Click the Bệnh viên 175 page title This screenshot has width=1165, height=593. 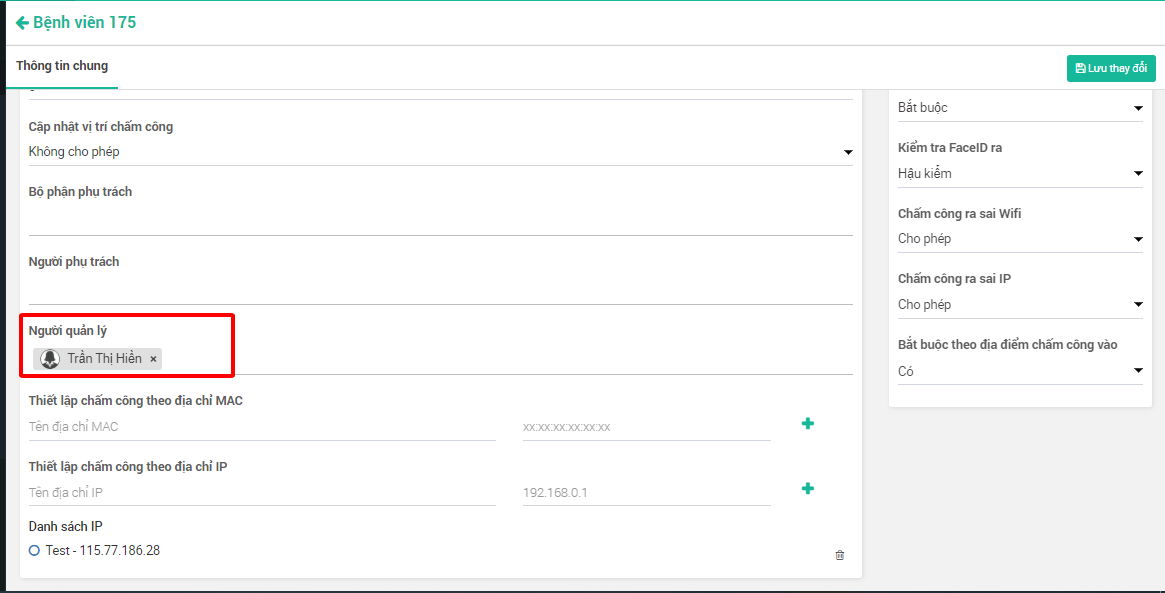pyautogui.click(x=85, y=22)
